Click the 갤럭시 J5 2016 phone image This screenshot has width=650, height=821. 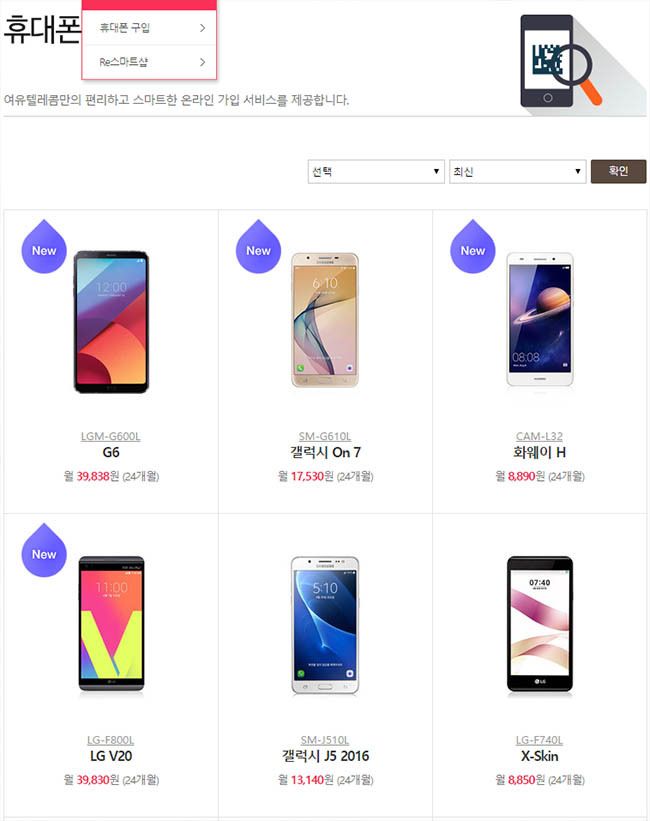click(x=325, y=625)
